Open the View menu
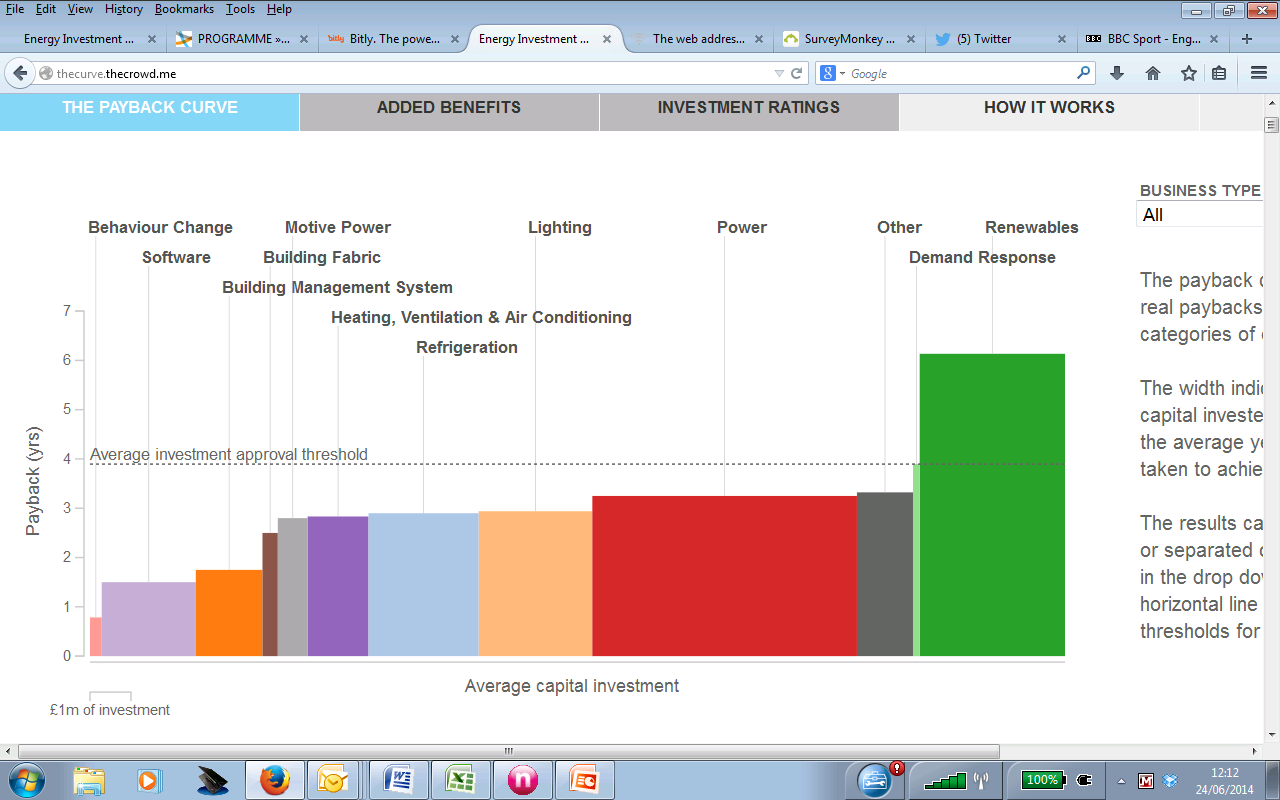 click(80, 9)
